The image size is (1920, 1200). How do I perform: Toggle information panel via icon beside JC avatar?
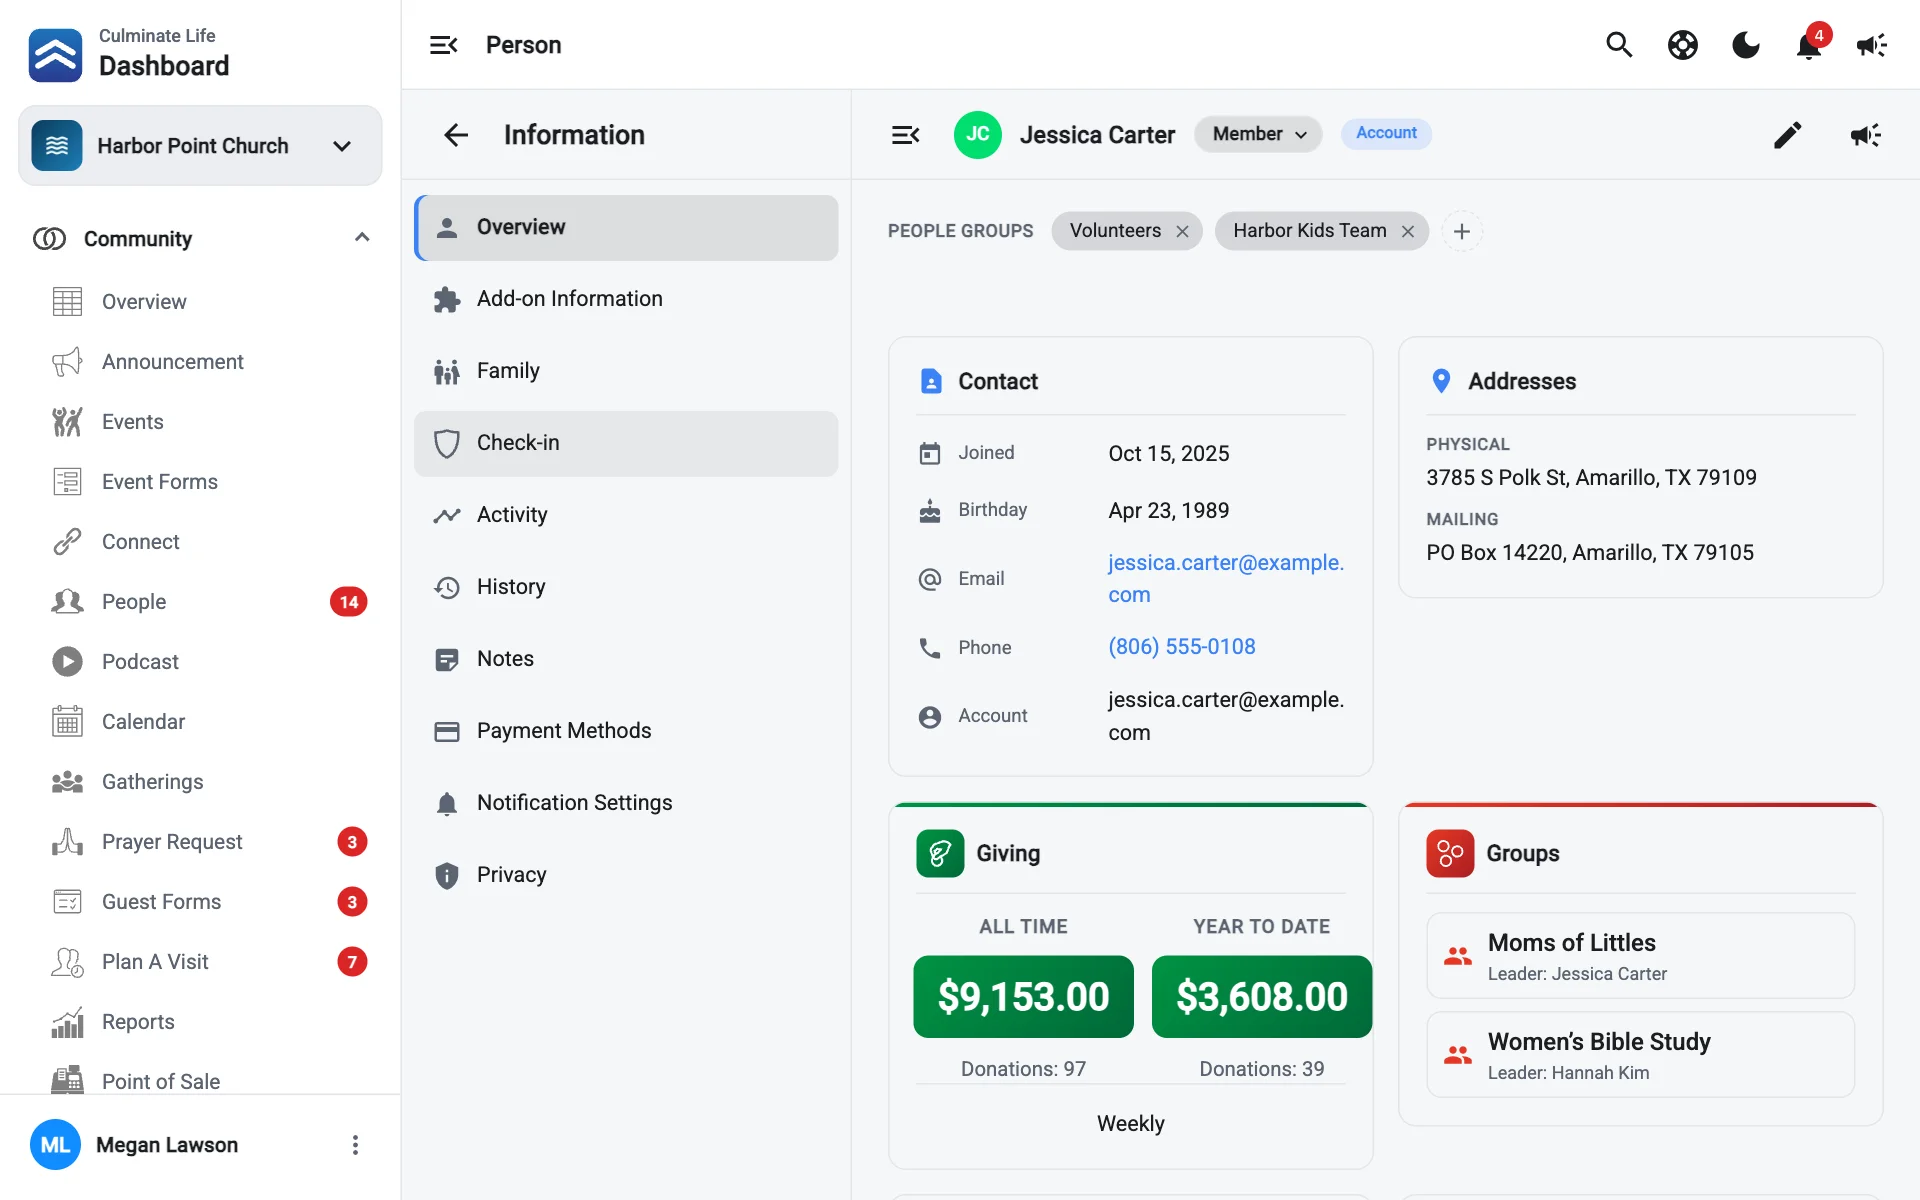pyautogui.click(x=905, y=135)
